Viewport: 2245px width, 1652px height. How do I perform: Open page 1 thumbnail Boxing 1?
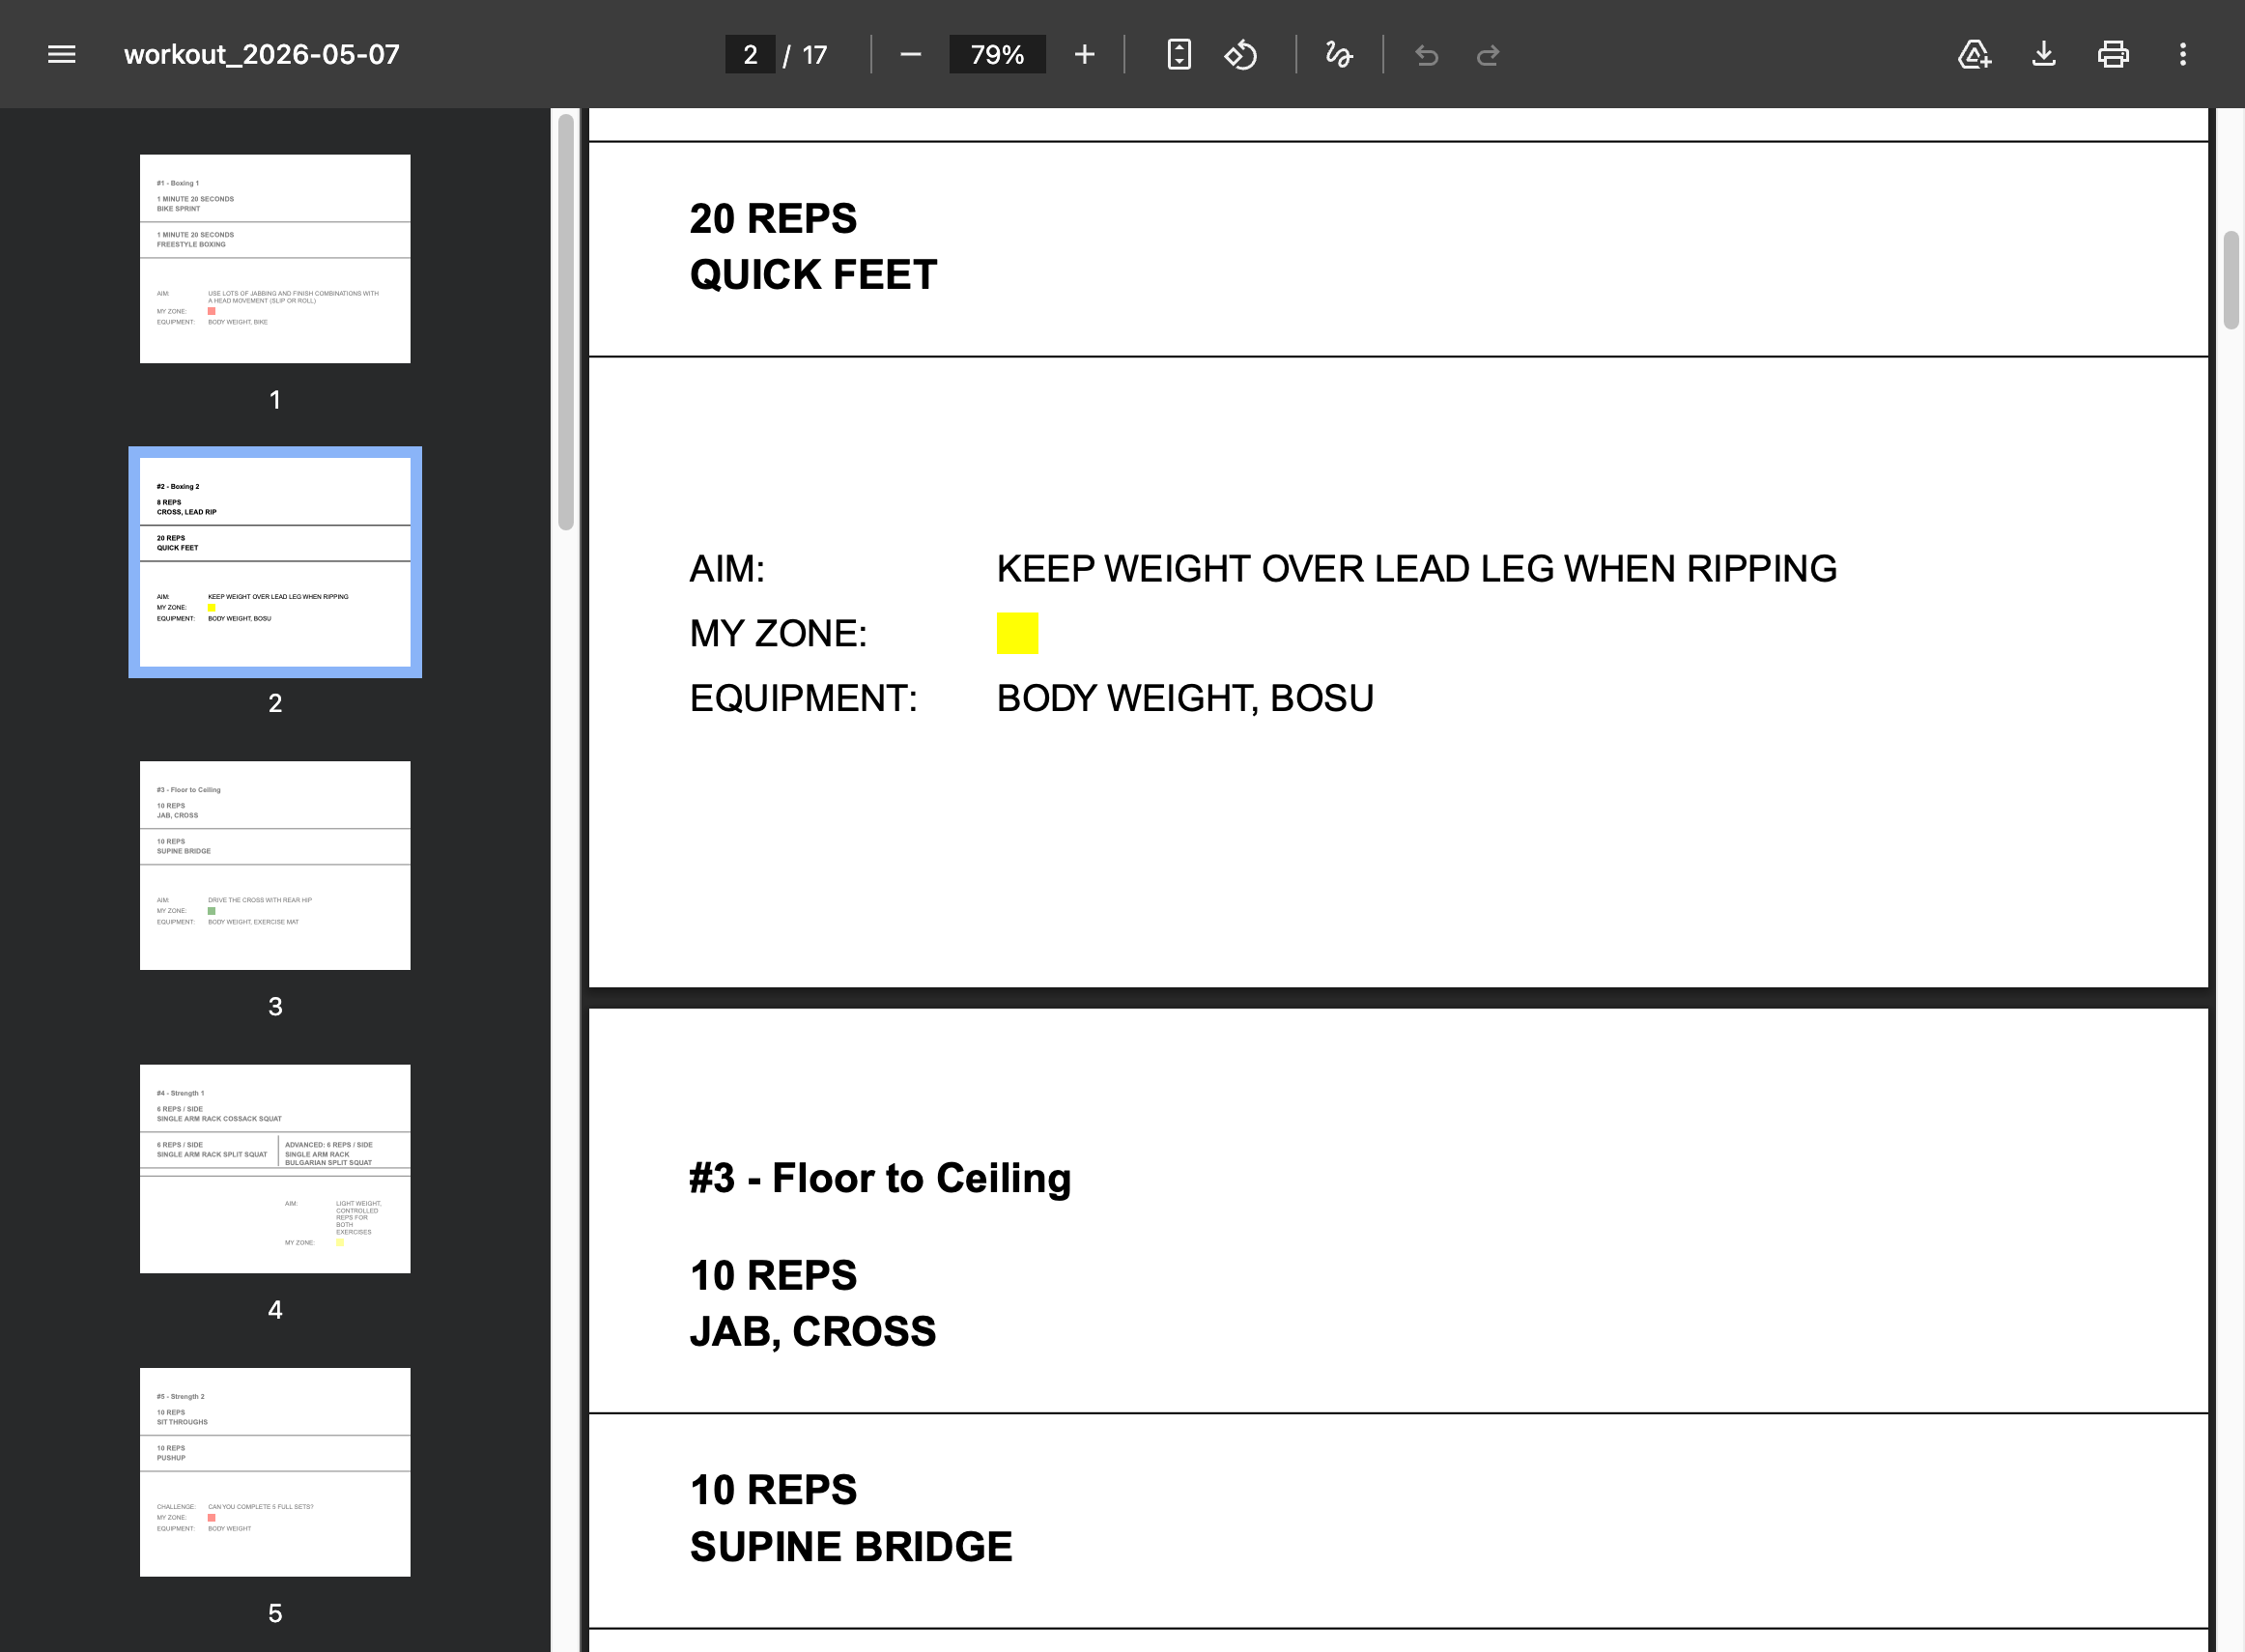(275, 259)
